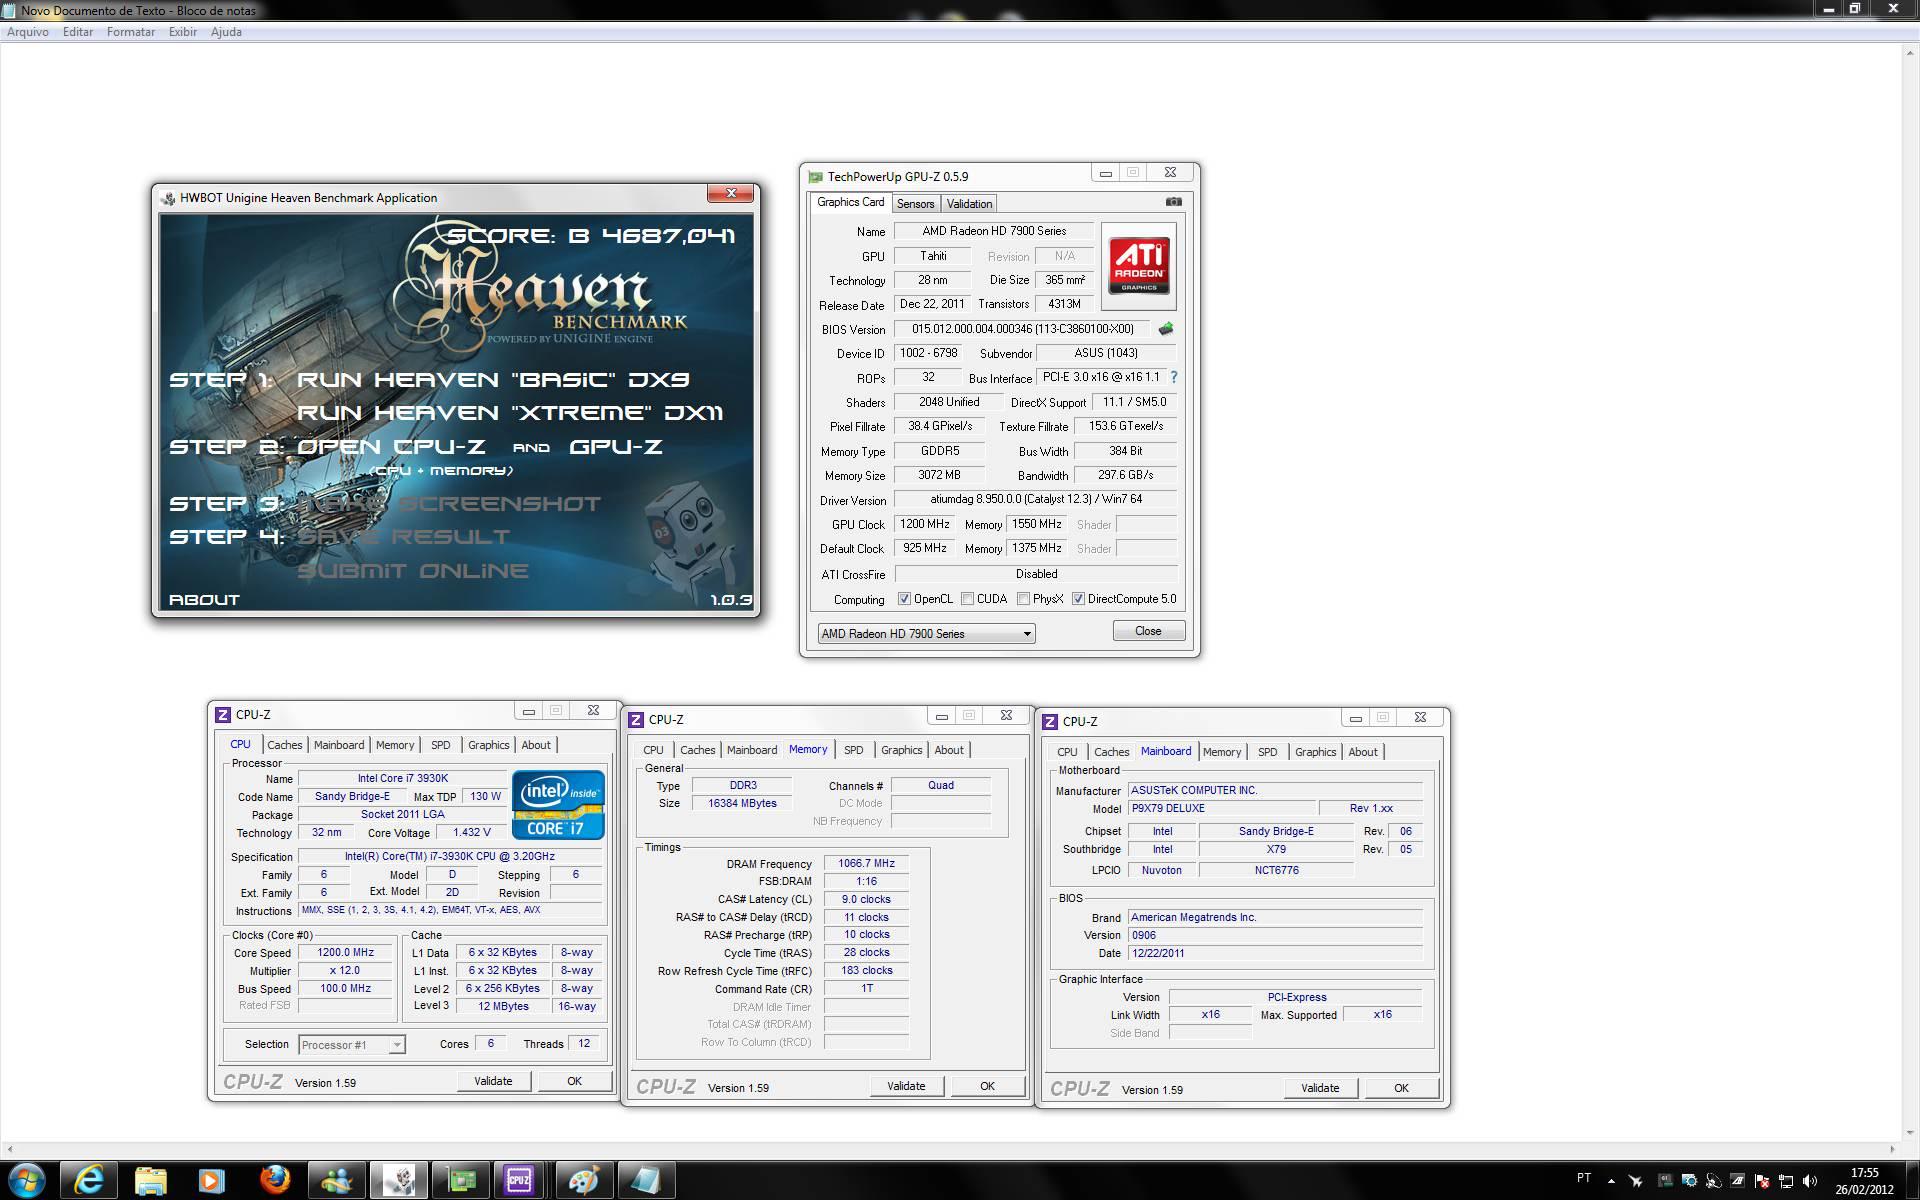Click the GPU-Z window title icon

(x=816, y=177)
